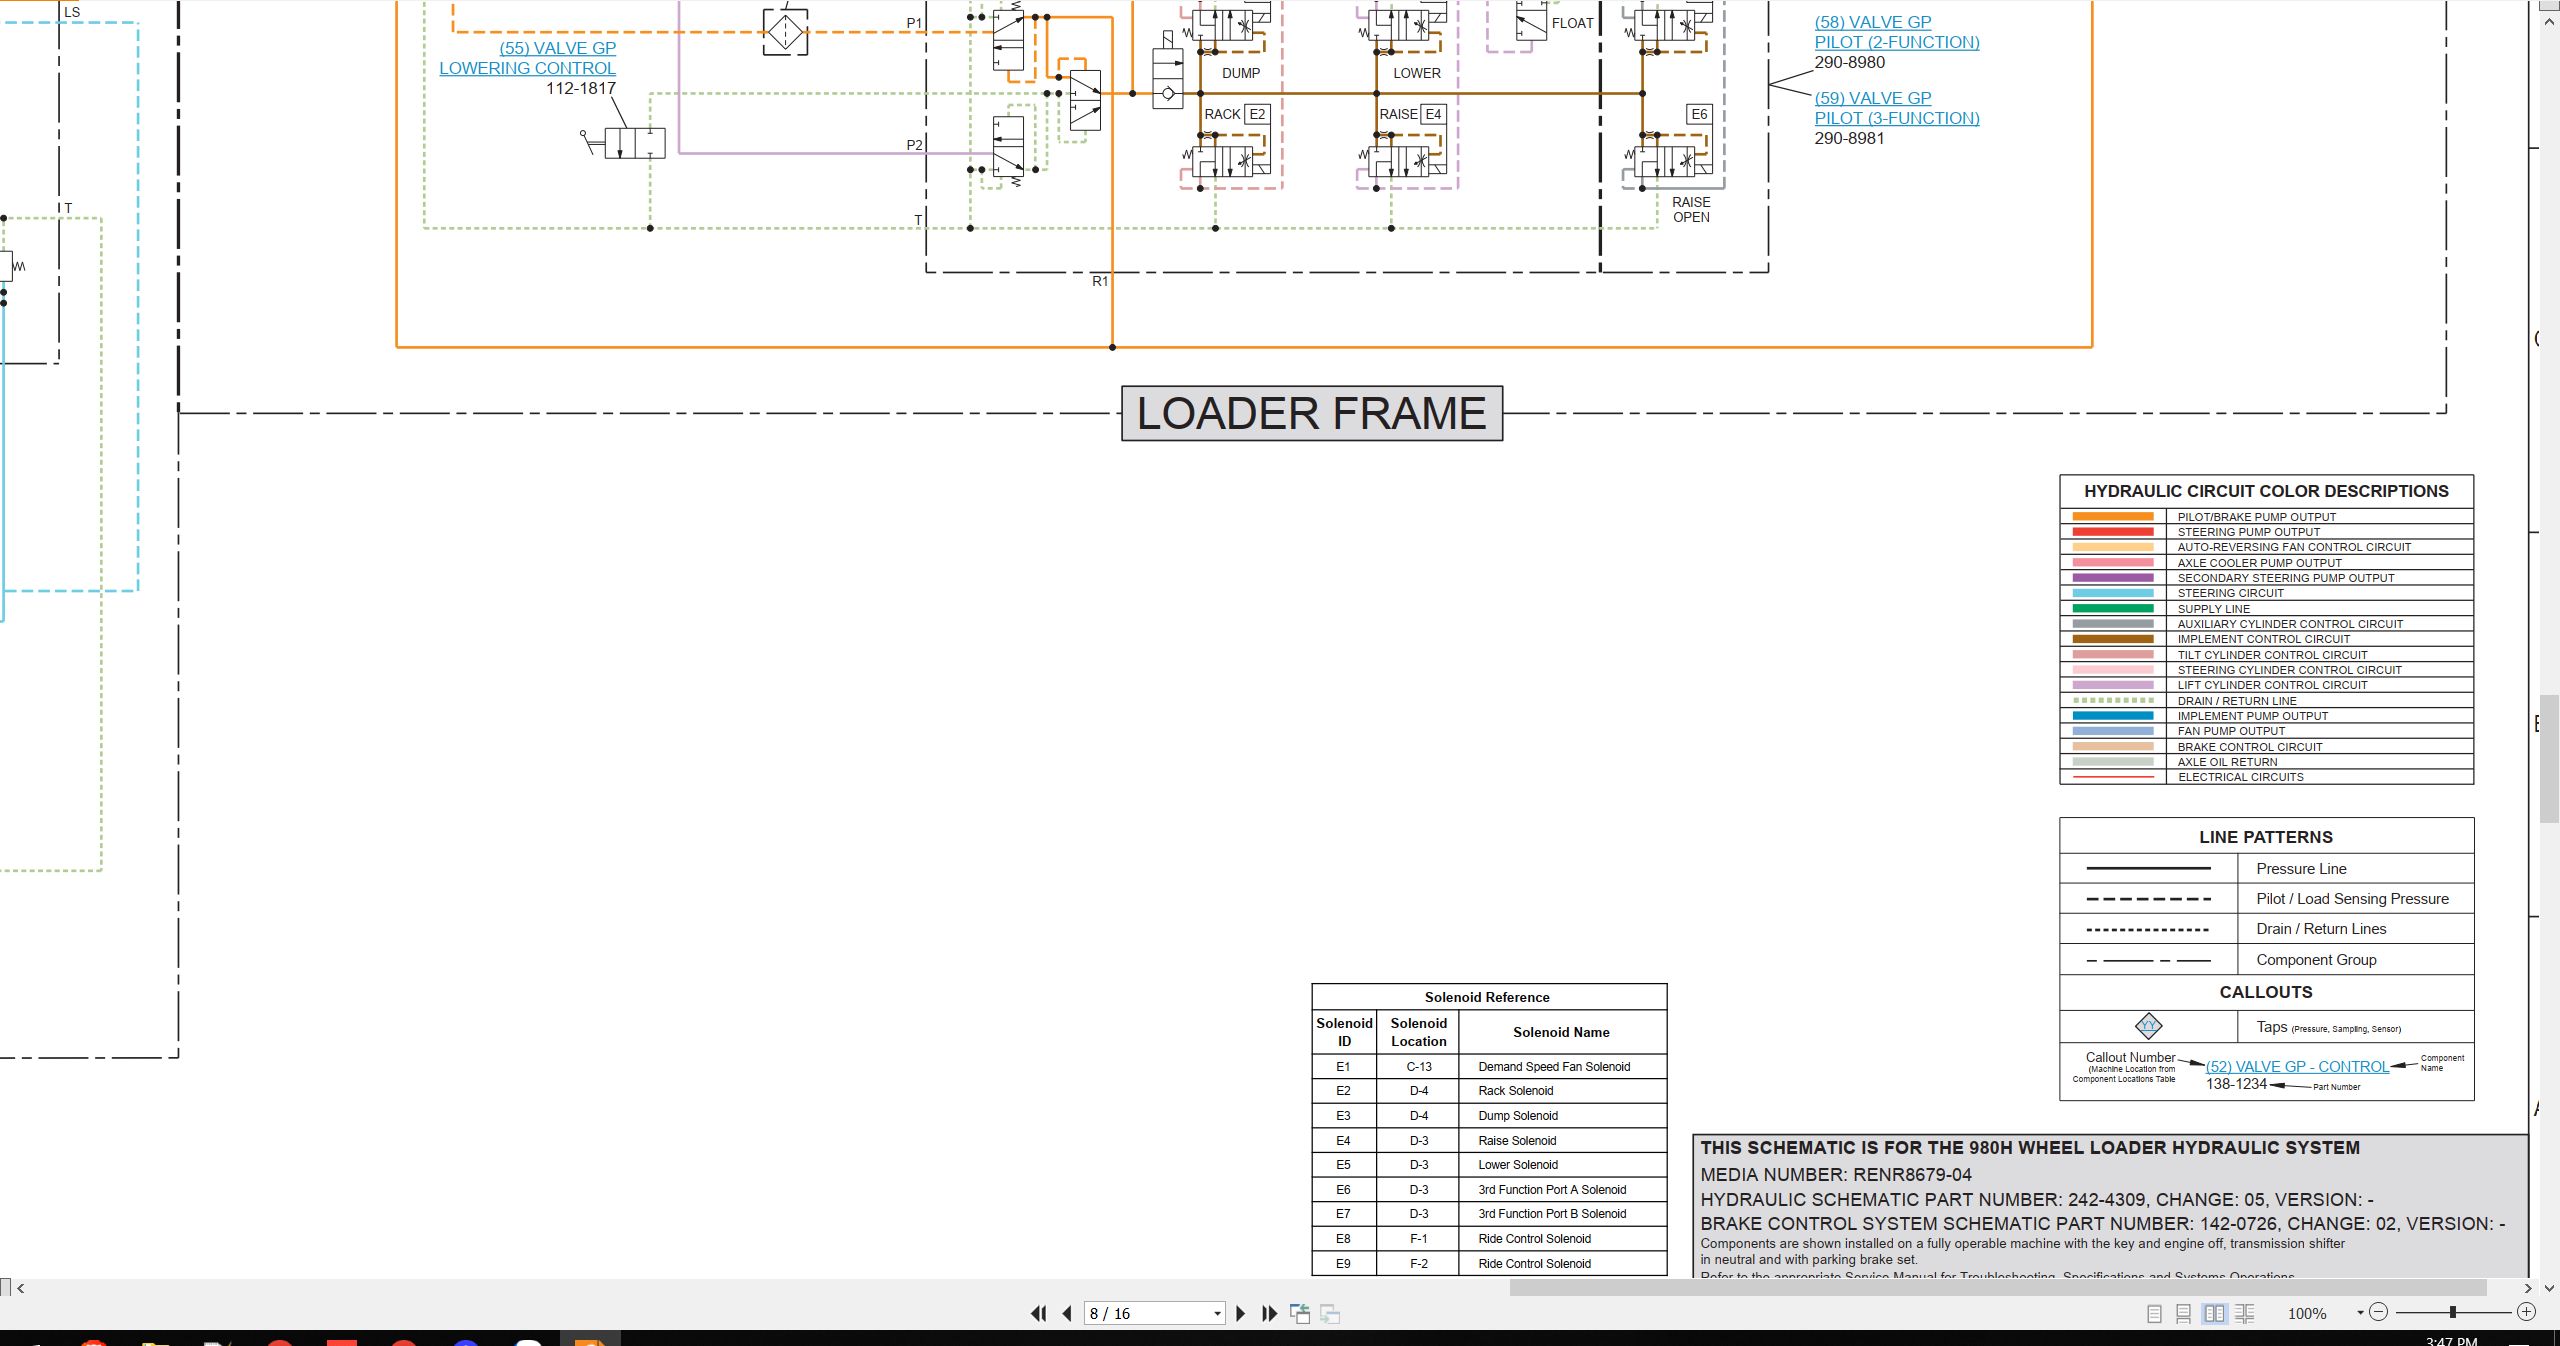The height and width of the screenshot is (1346, 2560).
Task: Click the orange Pilot/Brake Pump Output swatch
Action: (x=2112, y=517)
